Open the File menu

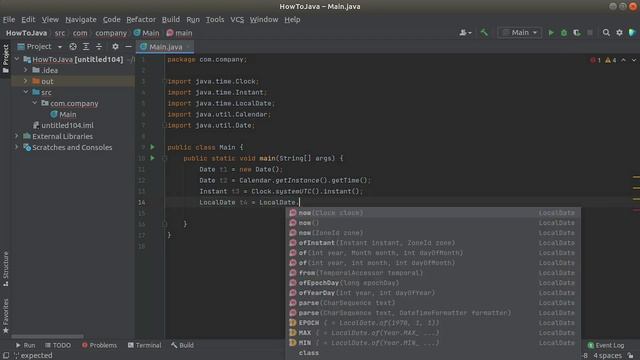9,20
